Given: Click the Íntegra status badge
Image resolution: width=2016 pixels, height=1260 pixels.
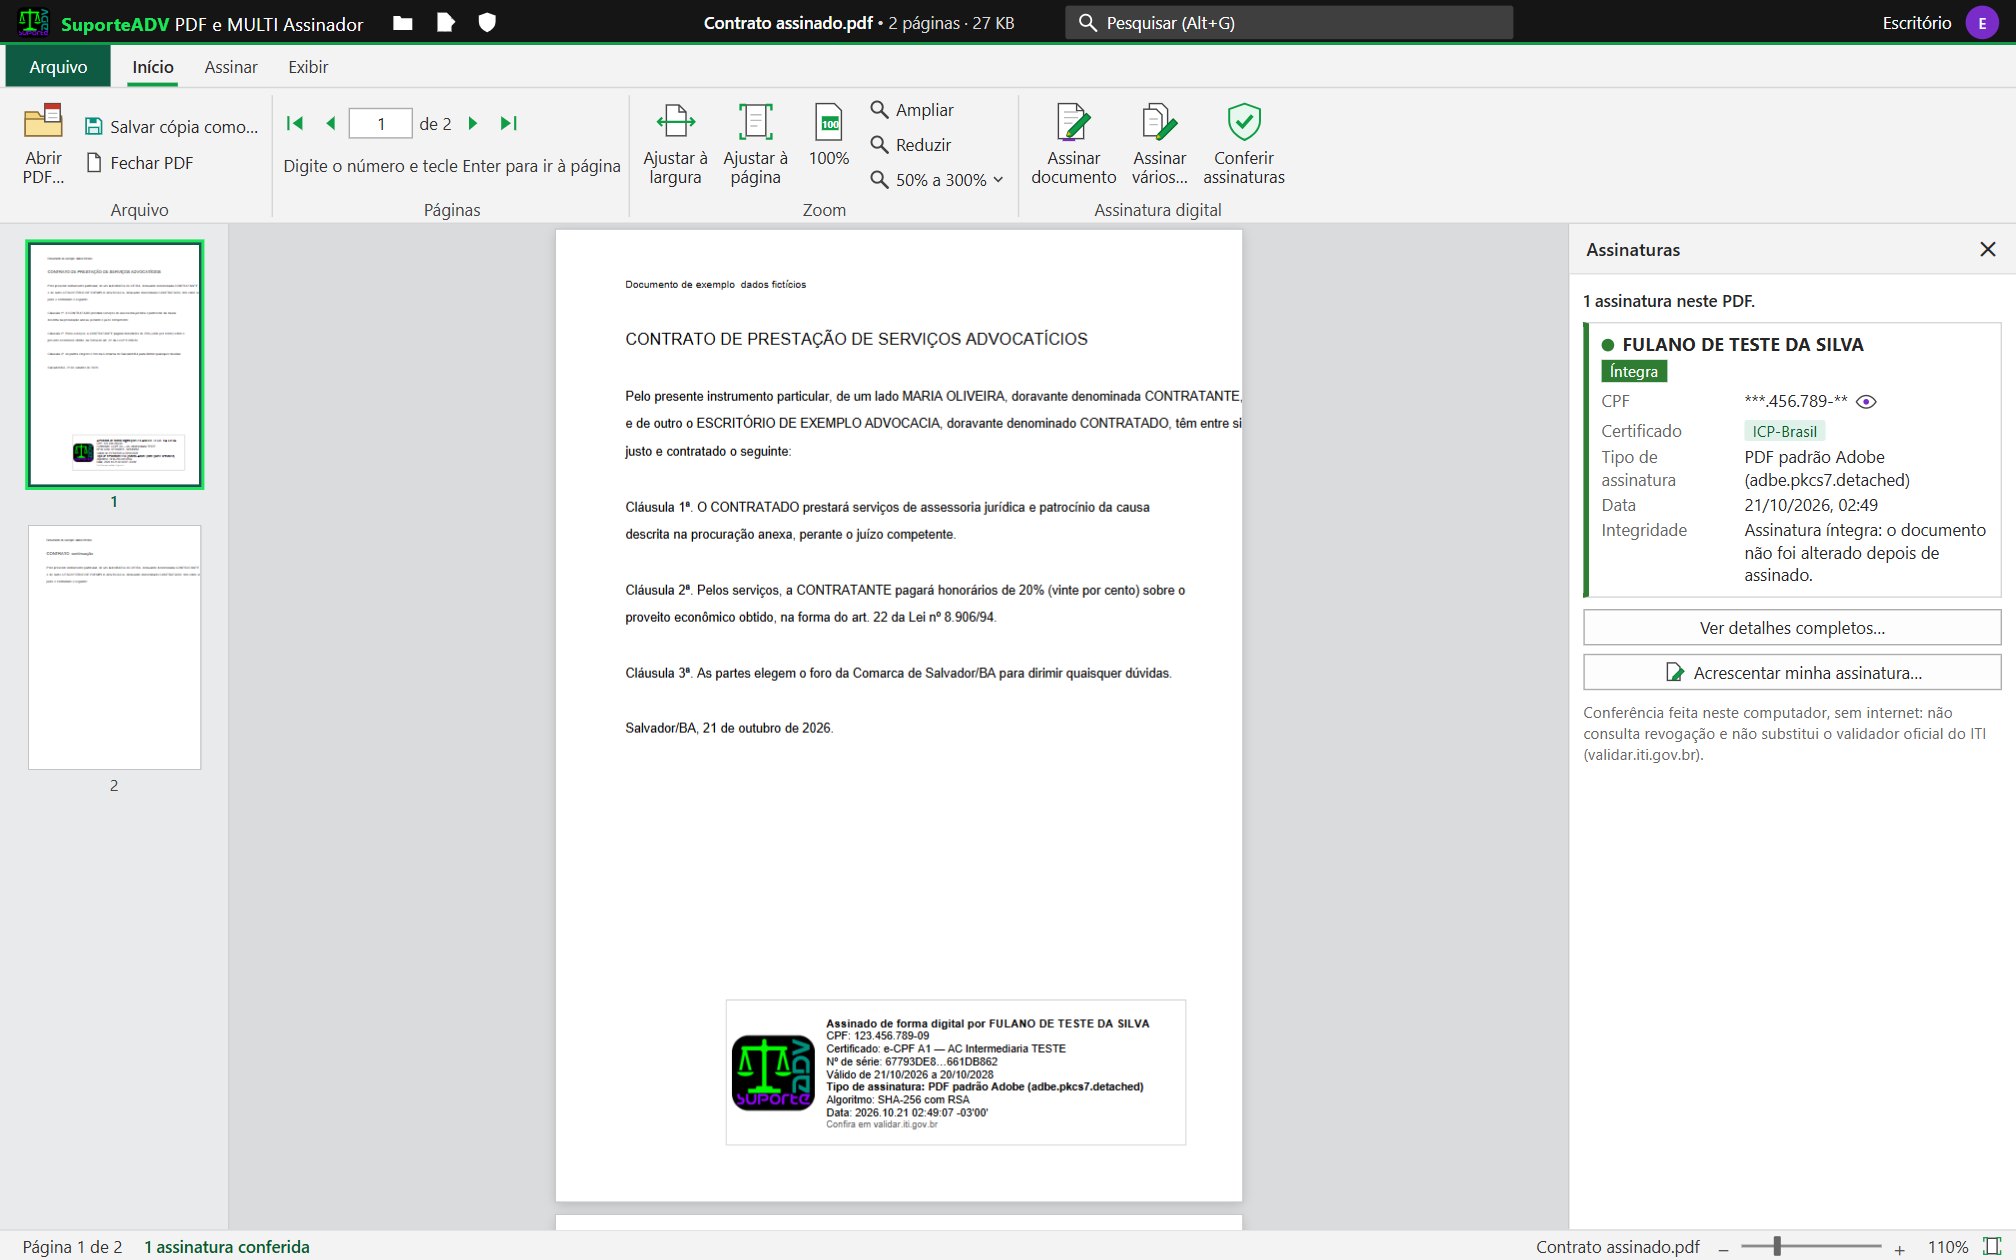Looking at the screenshot, I should [1633, 371].
